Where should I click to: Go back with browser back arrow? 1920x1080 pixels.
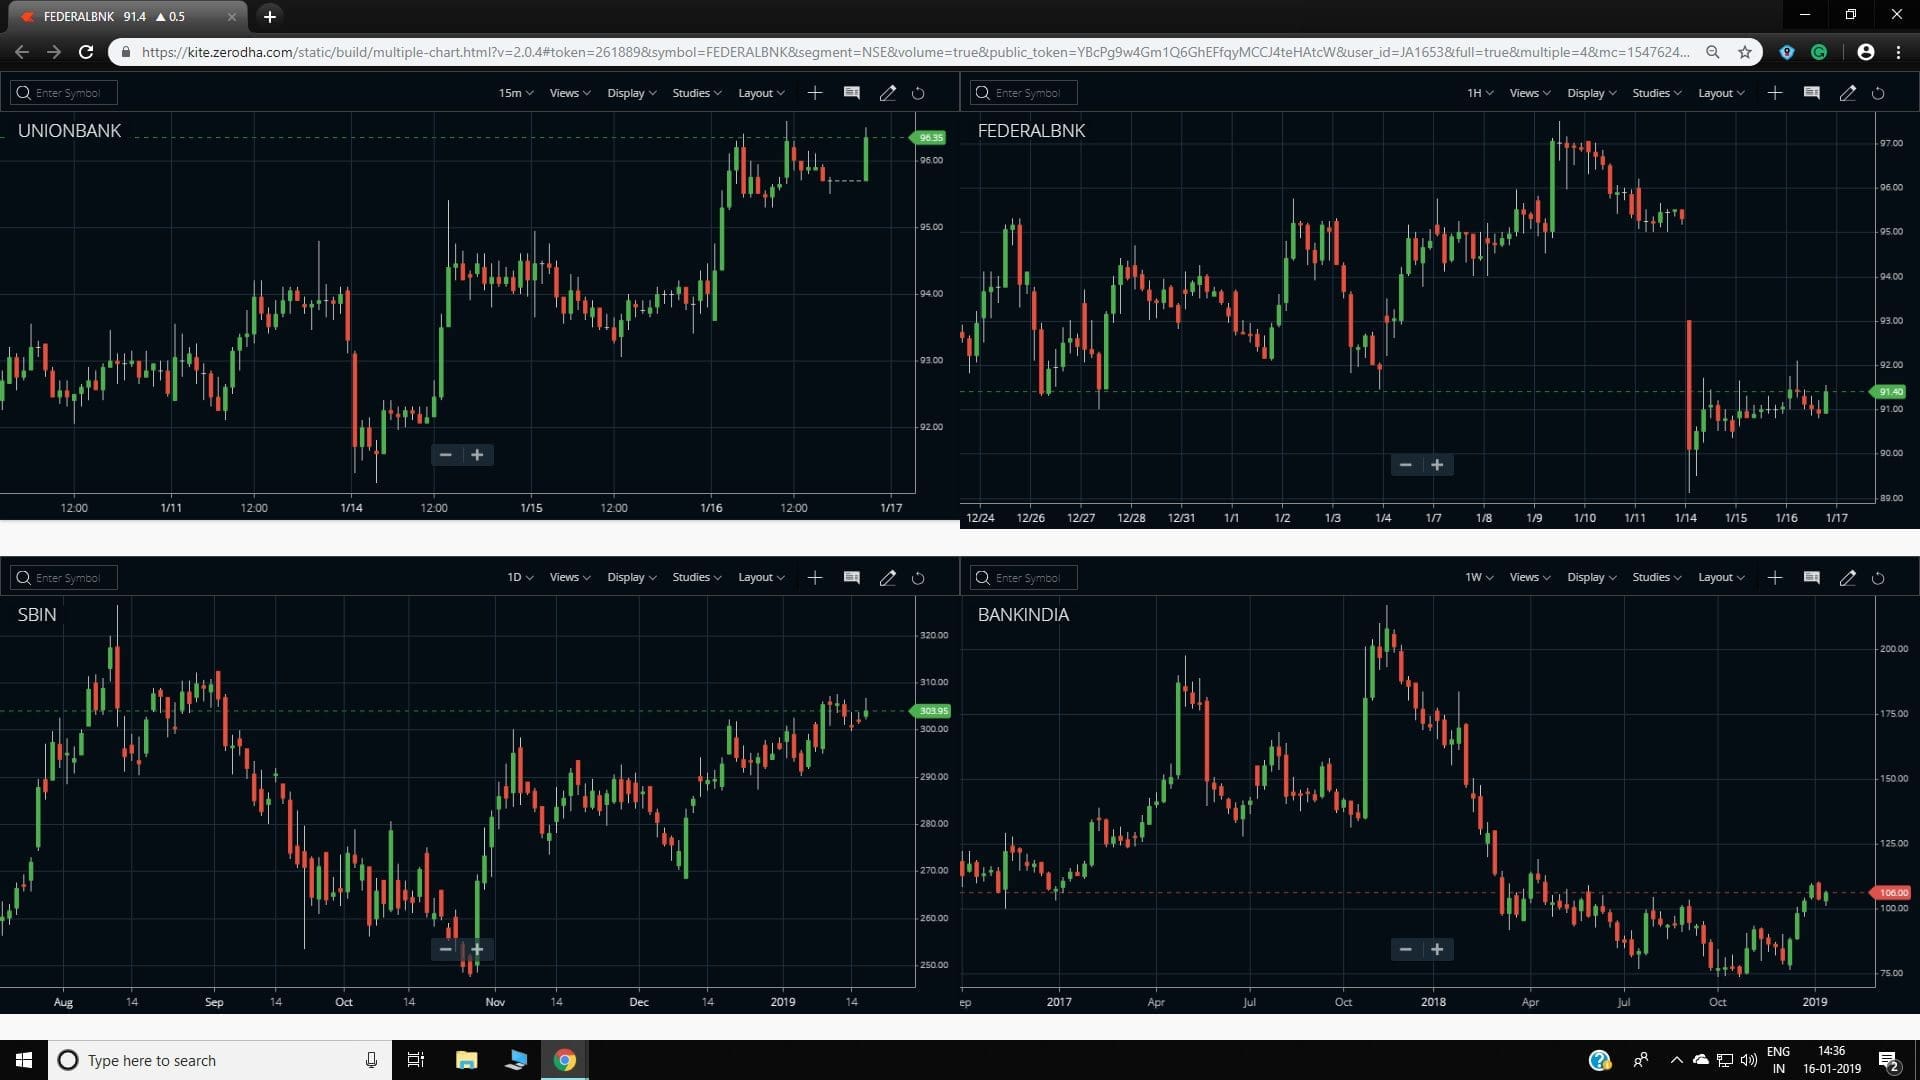point(22,52)
